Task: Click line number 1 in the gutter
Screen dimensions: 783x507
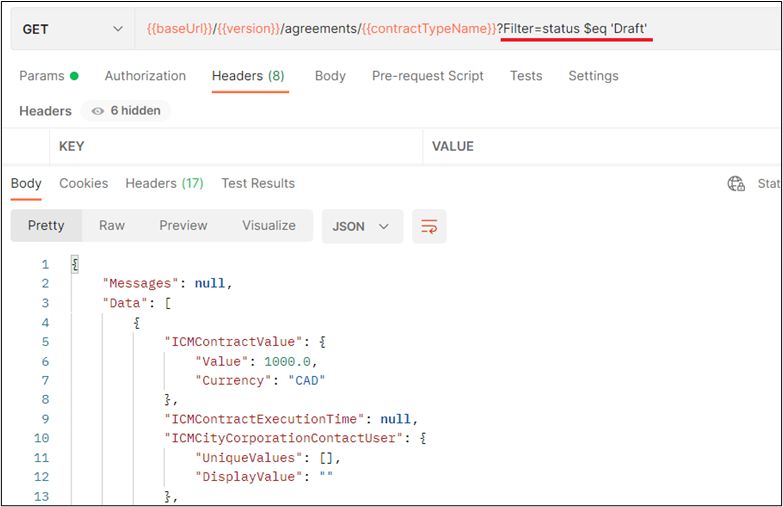Action: click(45, 265)
